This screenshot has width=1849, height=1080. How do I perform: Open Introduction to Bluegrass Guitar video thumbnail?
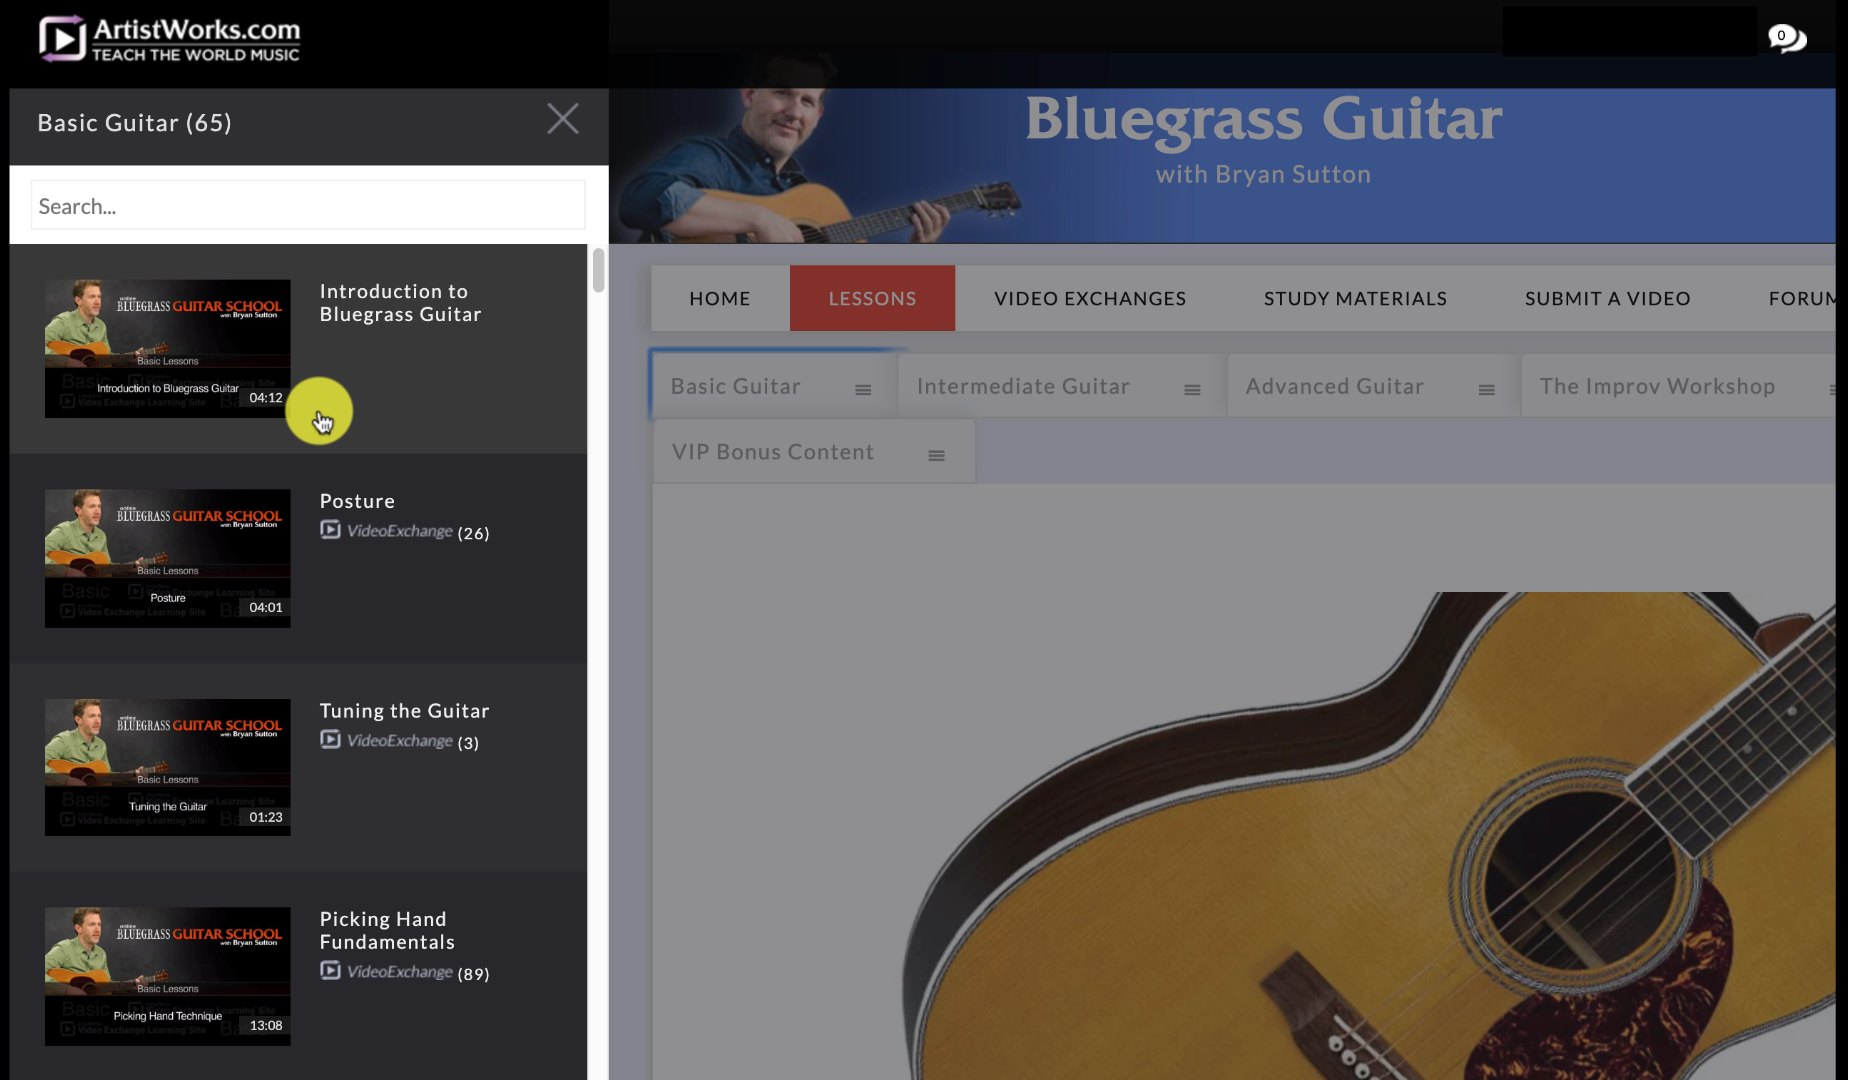coord(168,348)
